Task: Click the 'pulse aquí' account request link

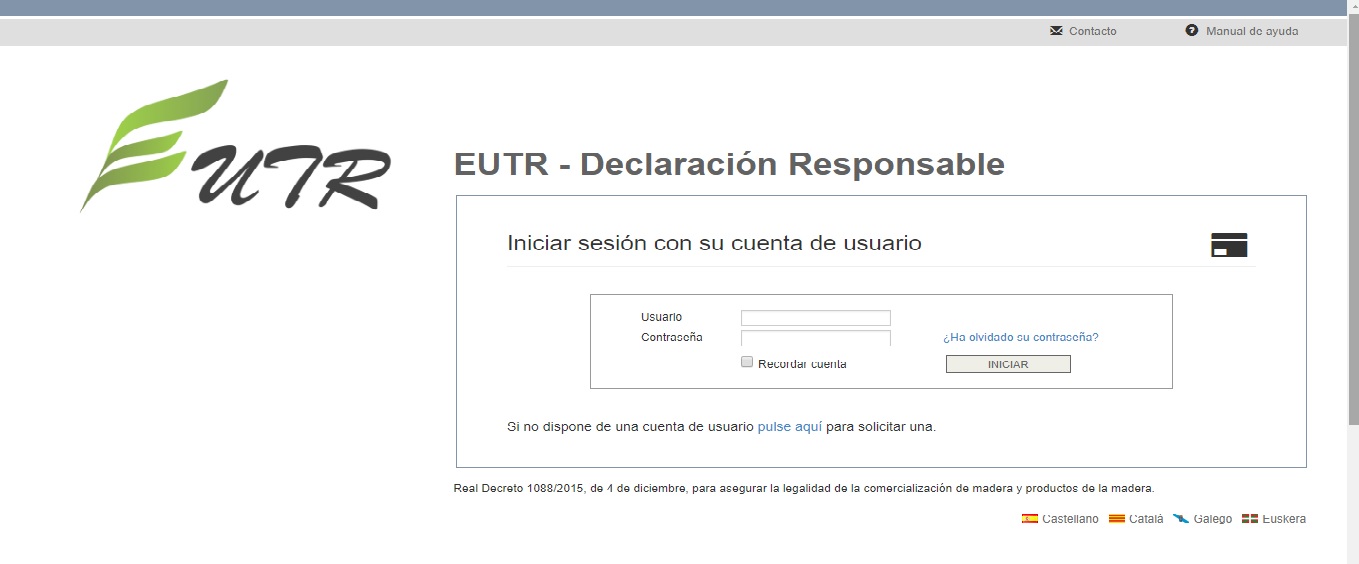Action: [x=790, y=426]
